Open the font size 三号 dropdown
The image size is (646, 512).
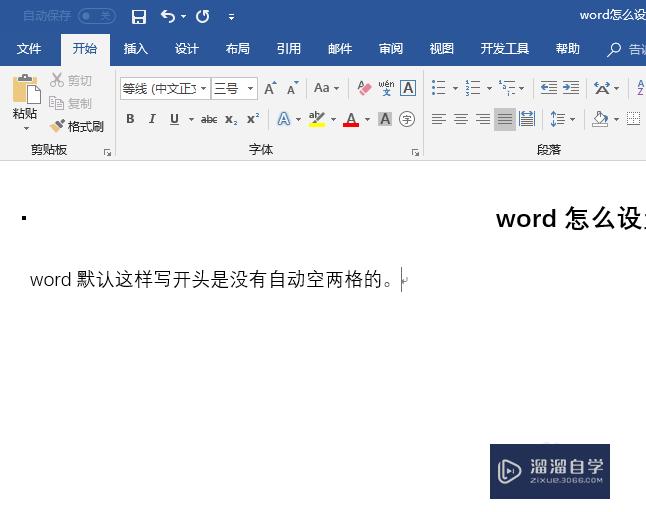250,89
